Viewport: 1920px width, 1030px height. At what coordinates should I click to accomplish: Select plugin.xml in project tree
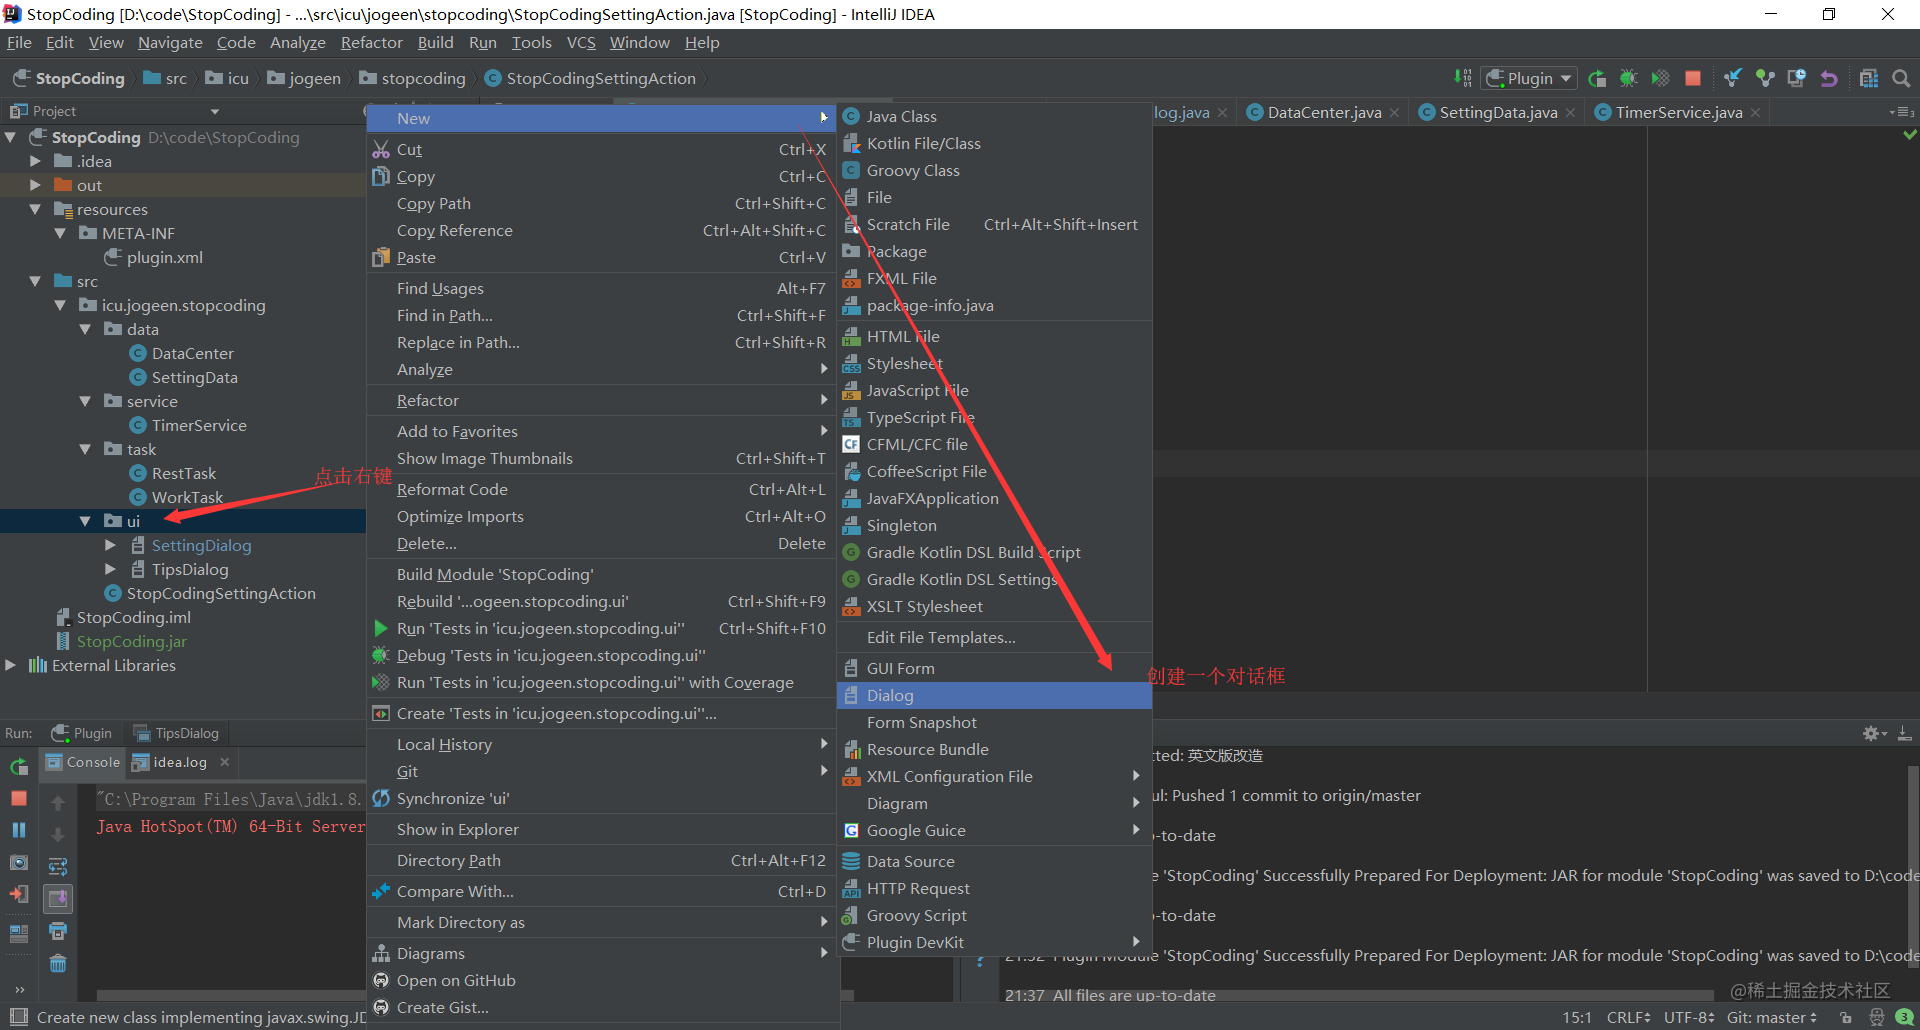(154, 257)
